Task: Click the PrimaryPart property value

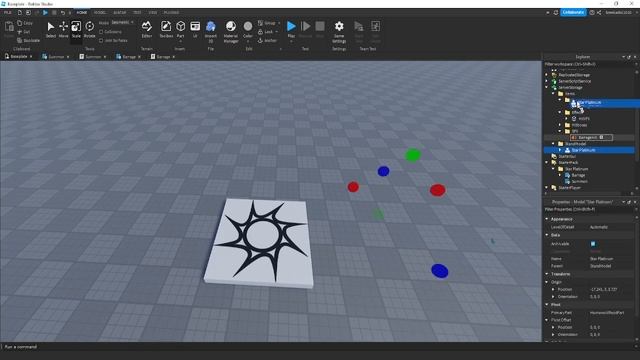Action: (607, 313)
